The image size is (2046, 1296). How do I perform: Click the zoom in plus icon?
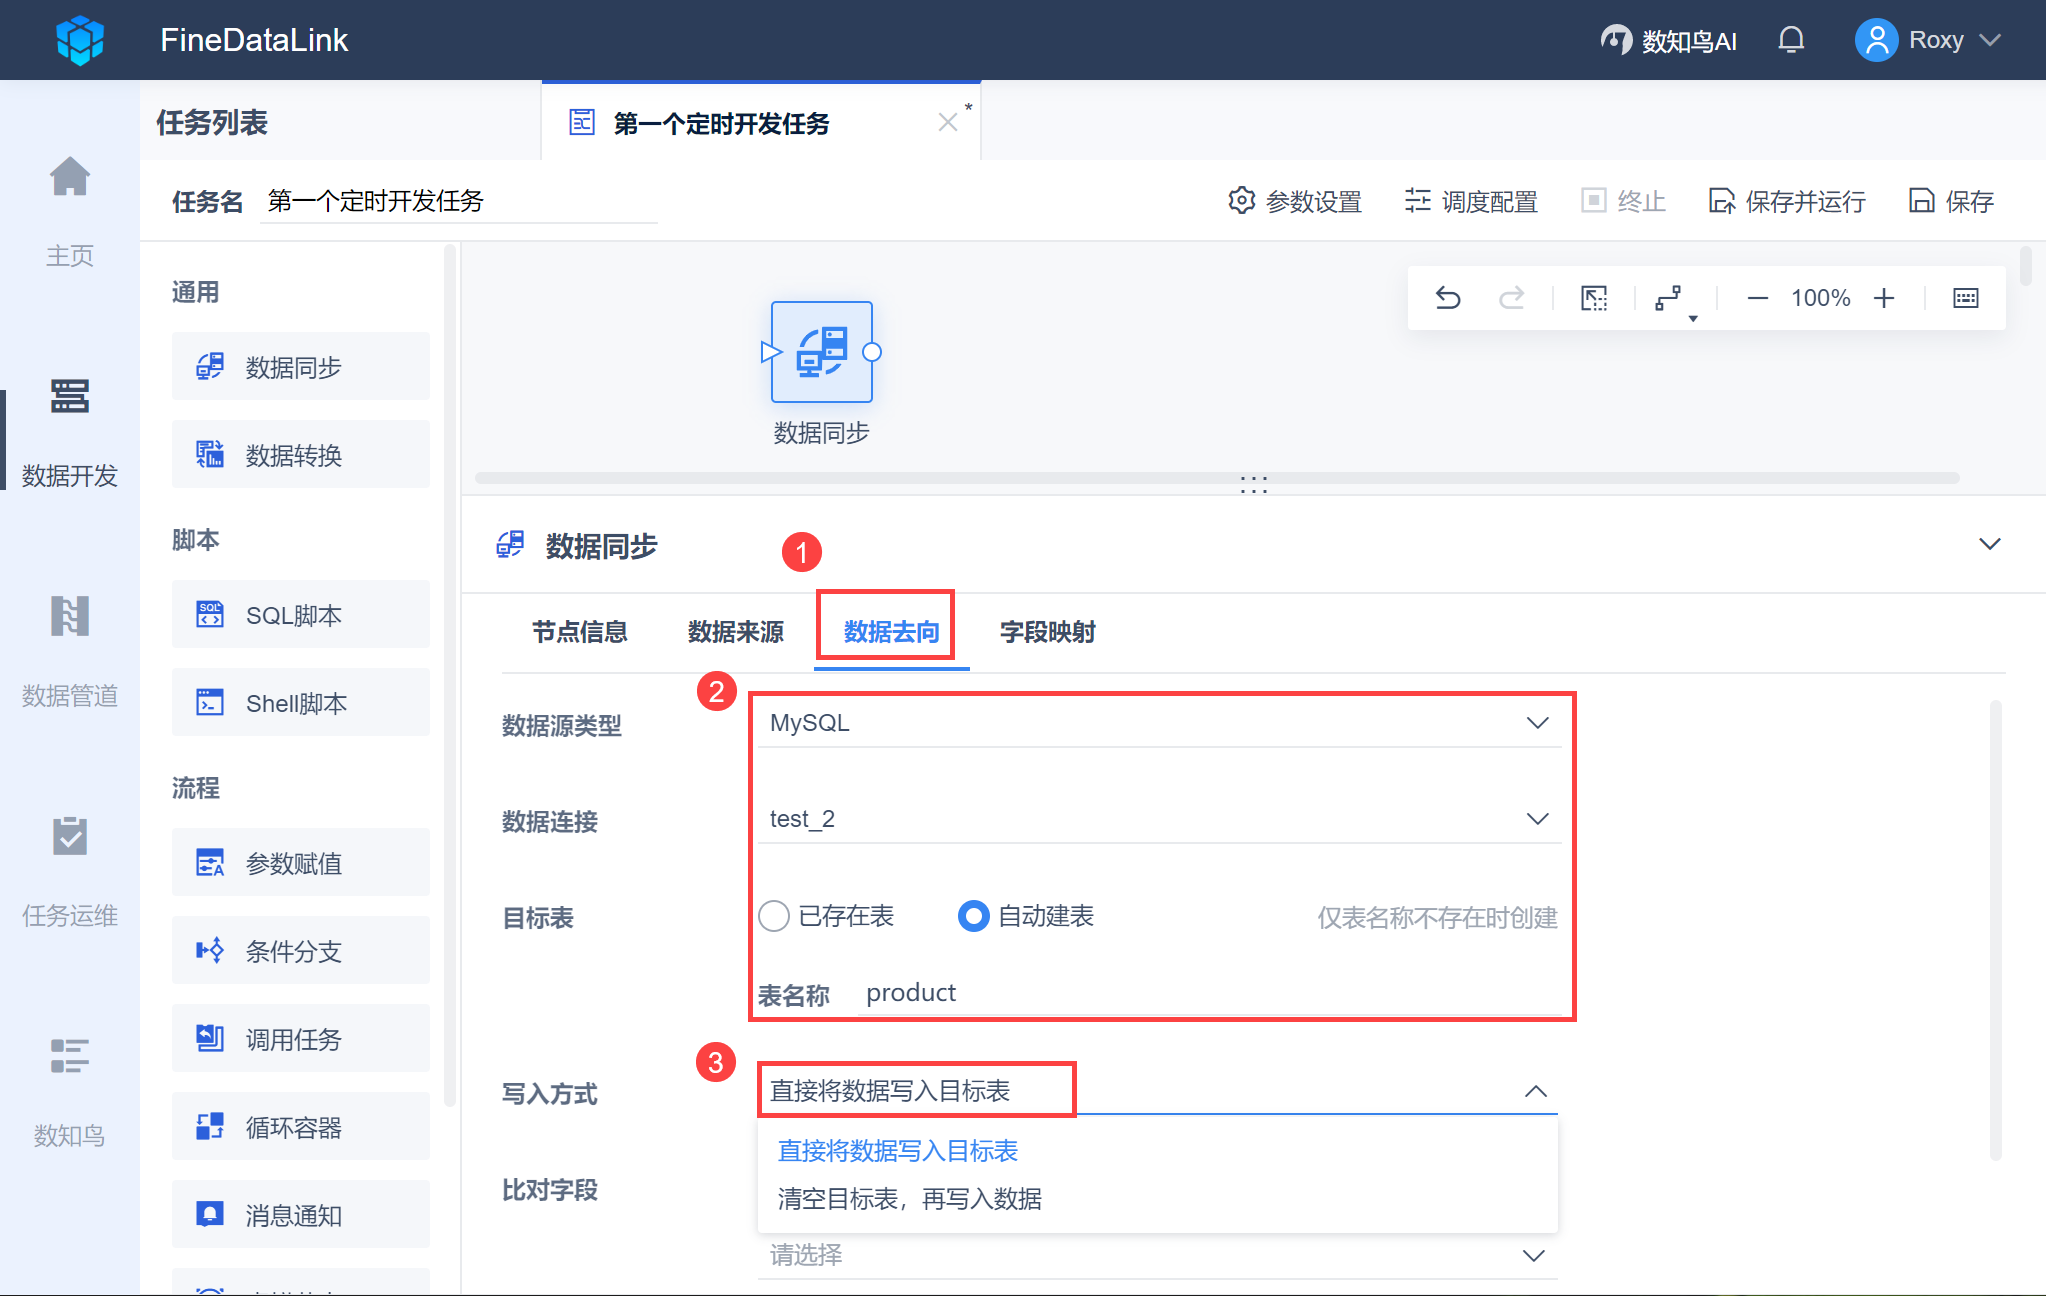click(x=1884, y=298)
